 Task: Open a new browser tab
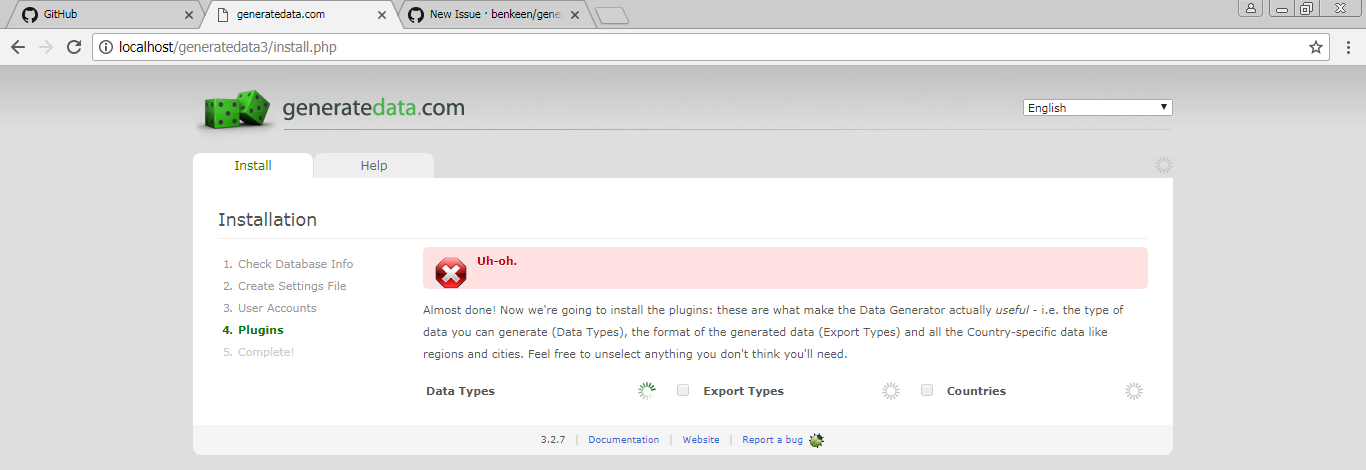click(612, 15)
